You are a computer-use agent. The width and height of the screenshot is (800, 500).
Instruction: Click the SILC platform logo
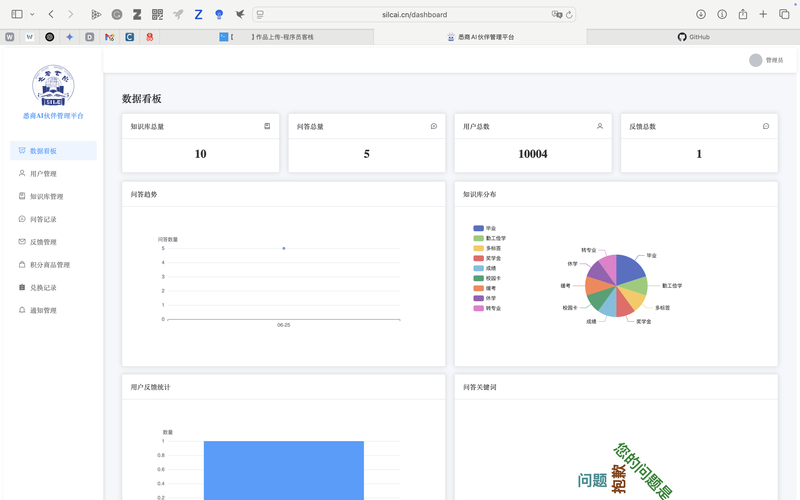point(53,85)
